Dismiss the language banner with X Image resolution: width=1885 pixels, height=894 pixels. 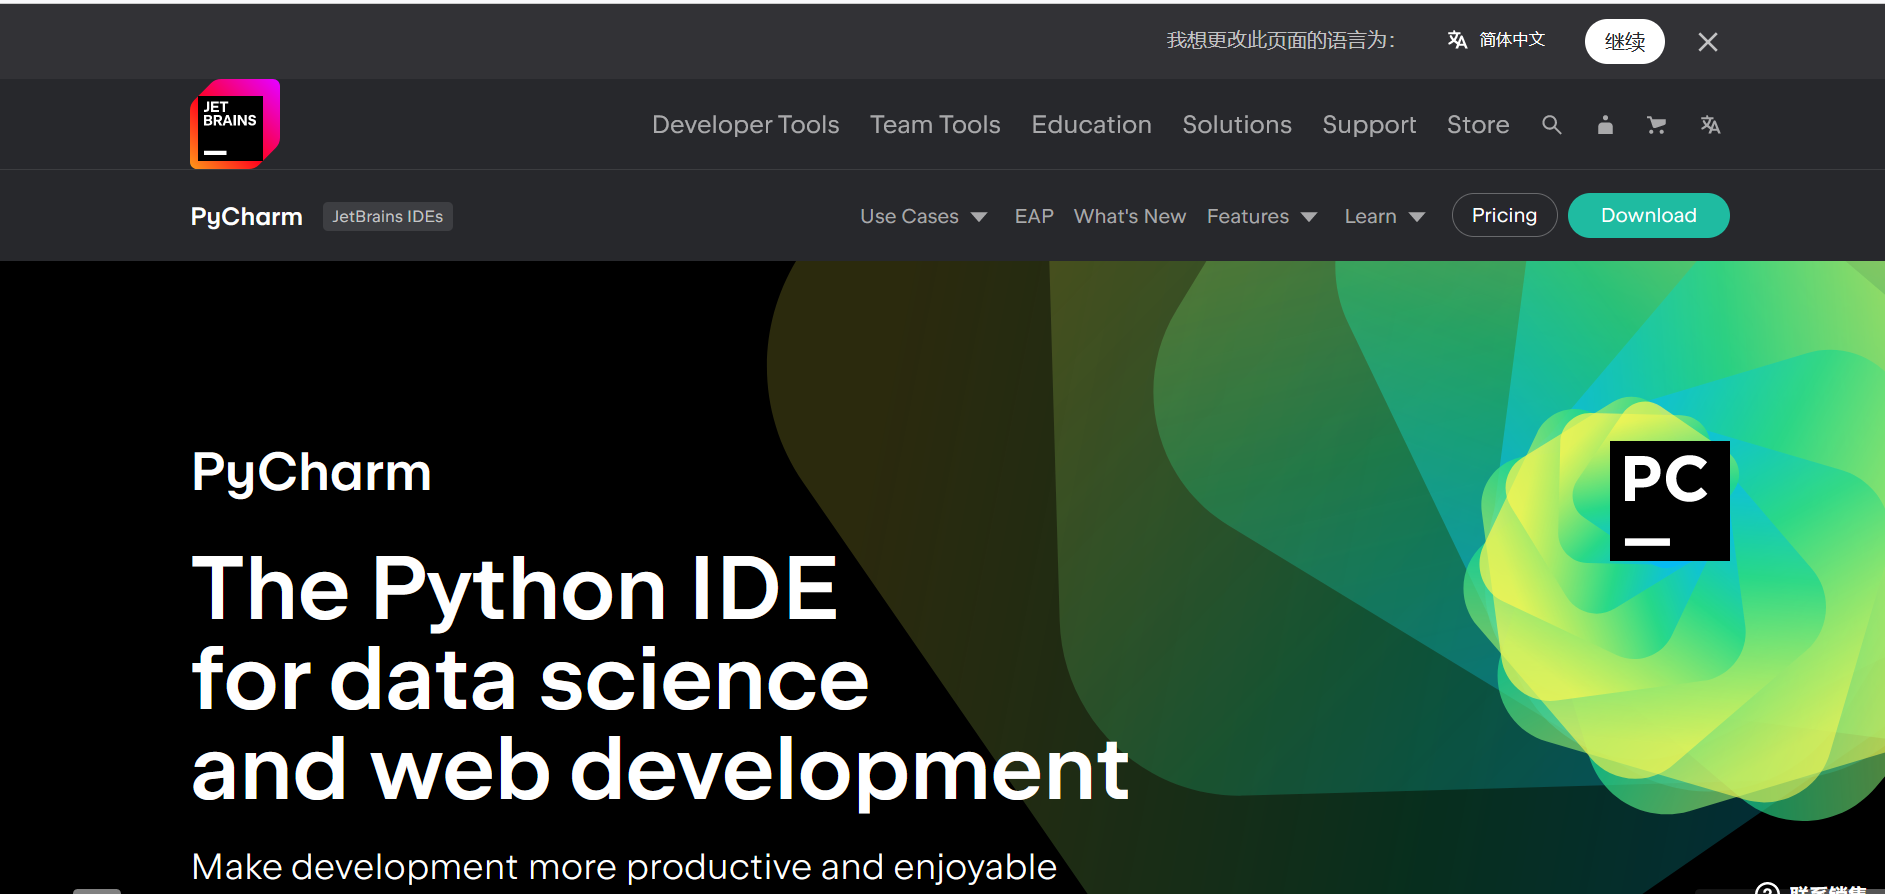(x=1707, y=42)
